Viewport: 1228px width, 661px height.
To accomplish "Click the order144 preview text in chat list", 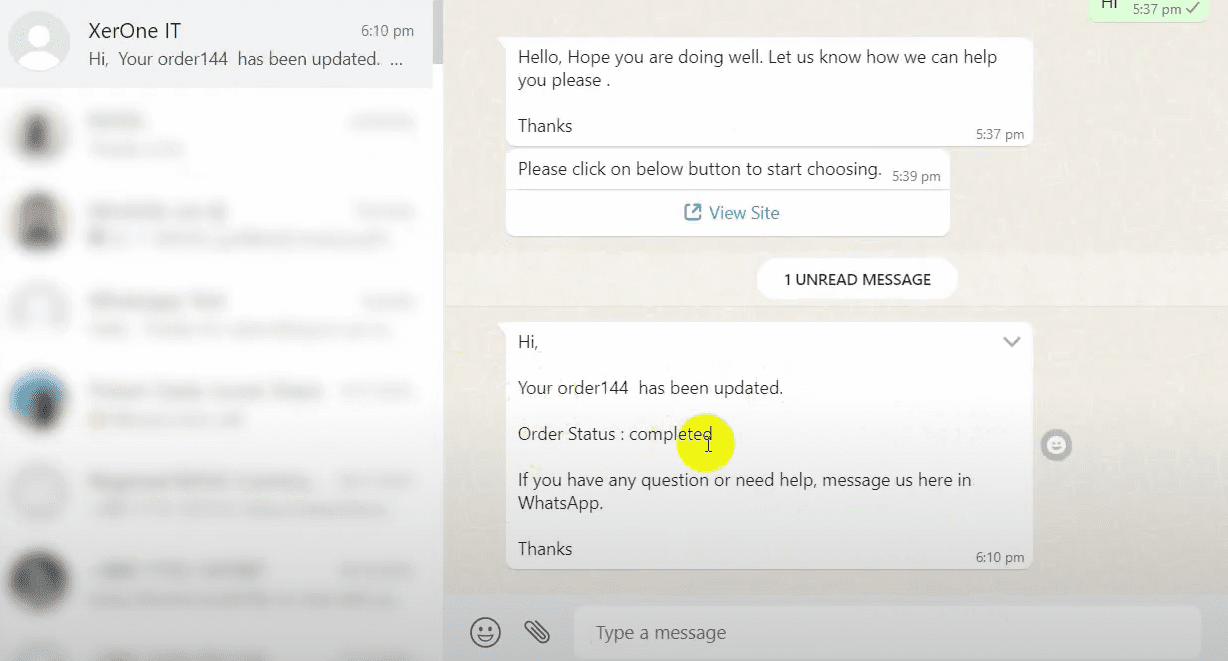I will click(245, 59).
